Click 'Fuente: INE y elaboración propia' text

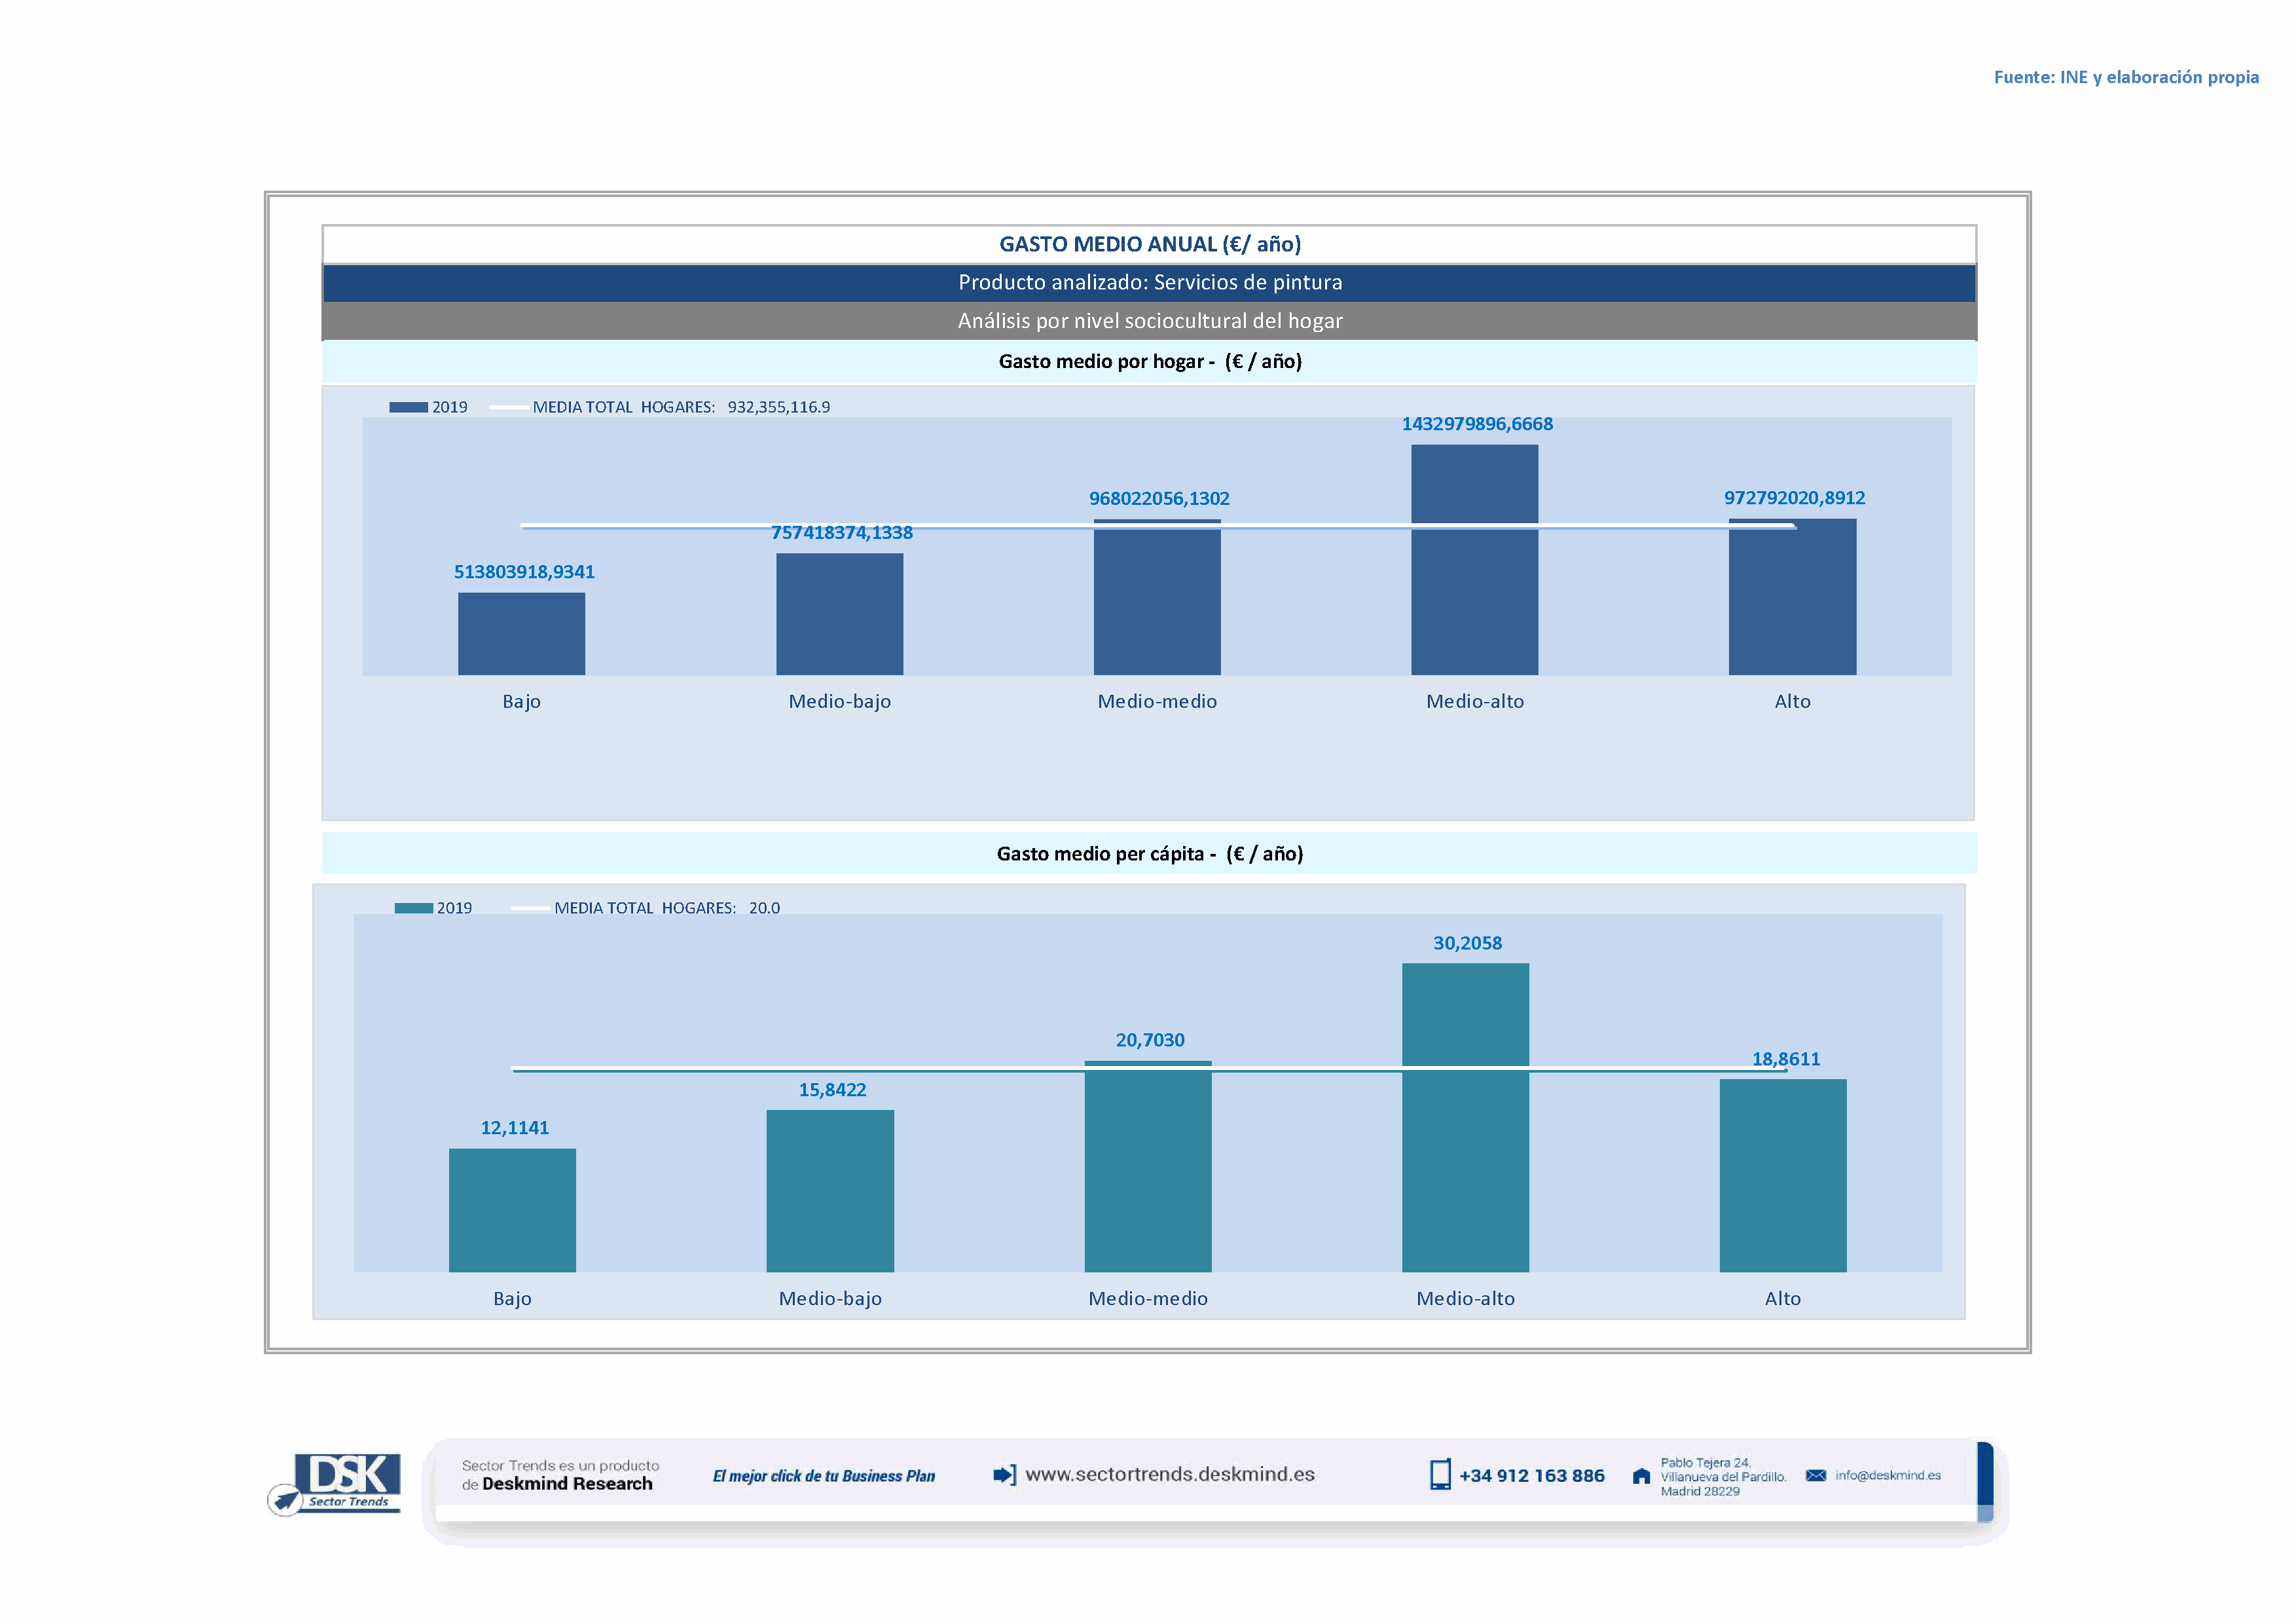pyautogui.click(x=2125, y=77)
